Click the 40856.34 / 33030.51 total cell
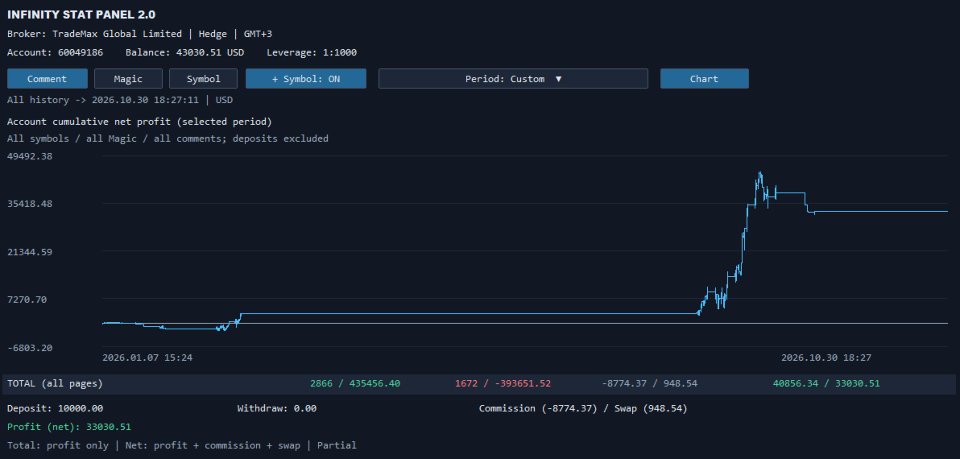This screenshot has width=960, height=459. tap(827, 384)
